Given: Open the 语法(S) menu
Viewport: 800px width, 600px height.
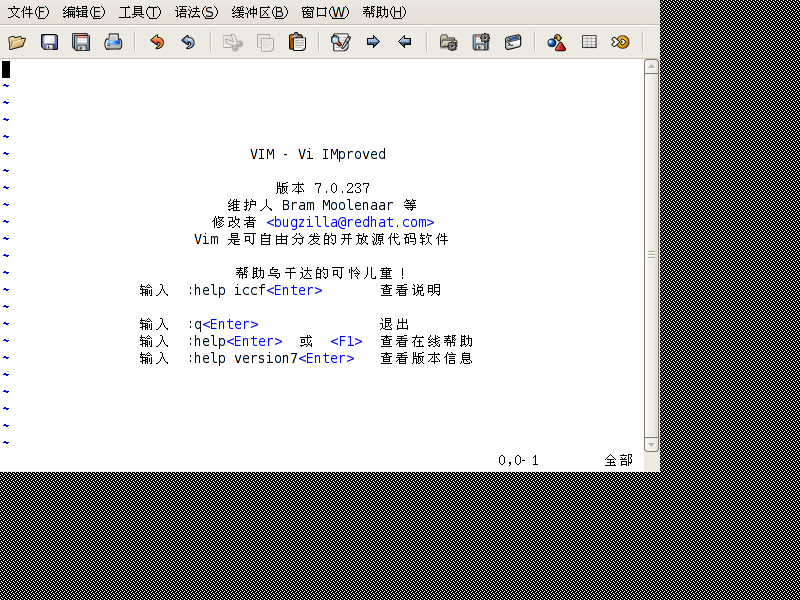Looking at the screenshot, I should click(196, 12).
